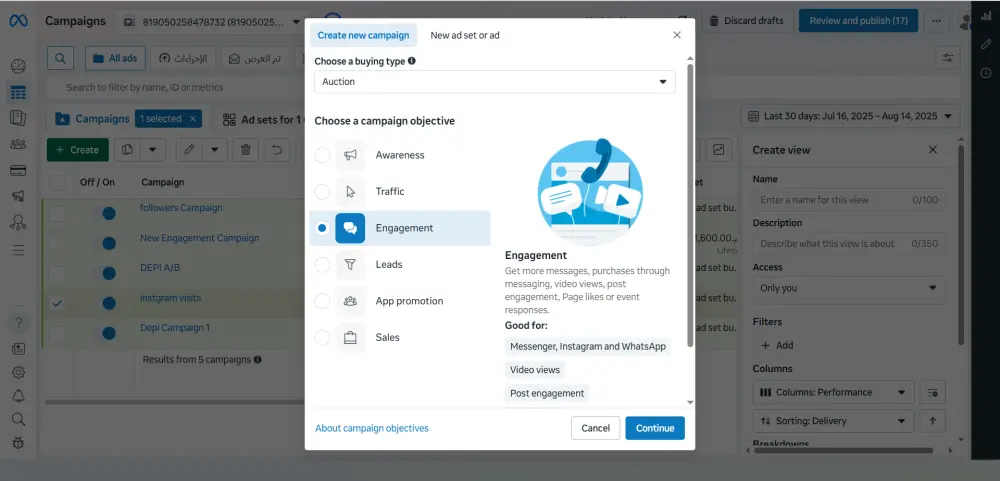
Task: Open the Ads reporting documents icon in sidebar
Action: coord(18,118)
